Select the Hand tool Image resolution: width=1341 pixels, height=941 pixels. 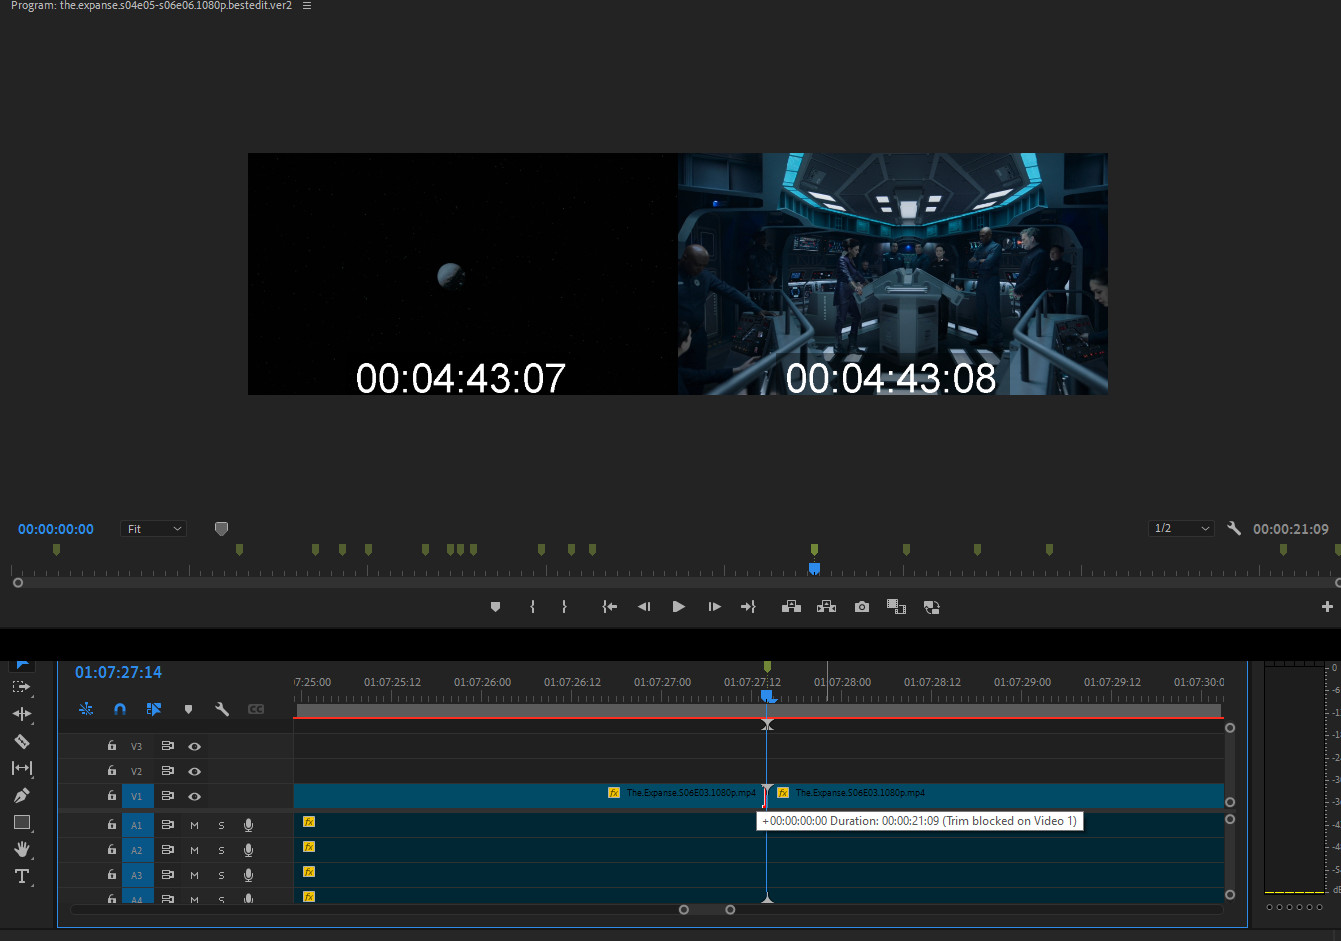pos(21,849)
